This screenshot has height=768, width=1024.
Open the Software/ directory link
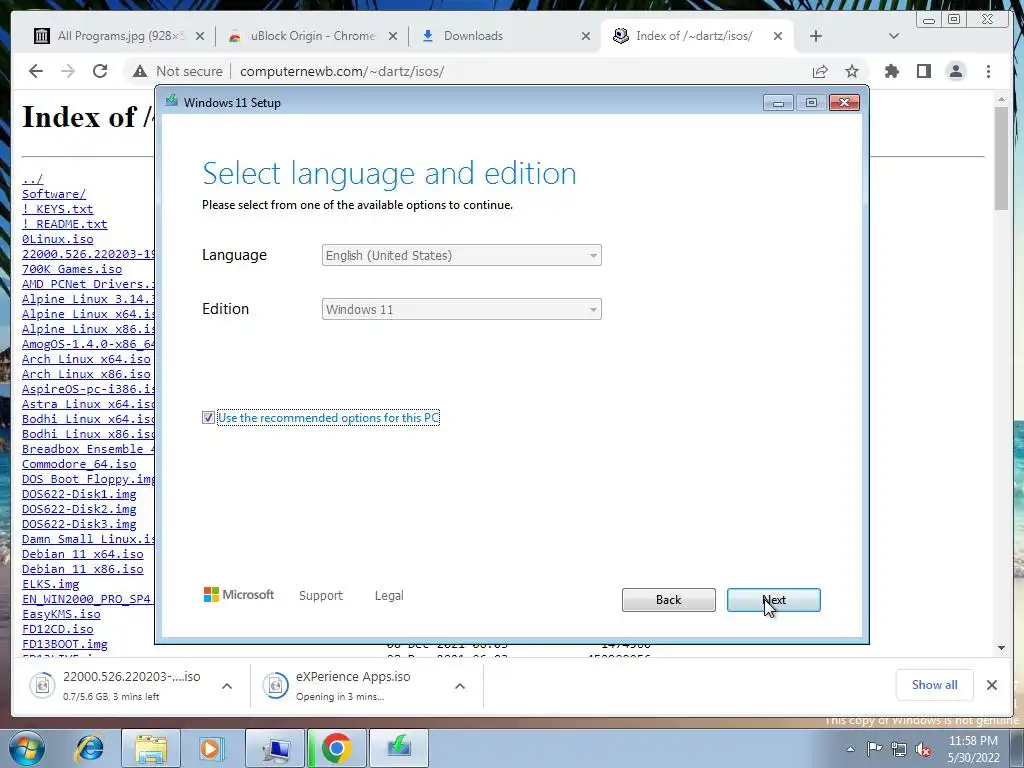coord(54,194)
